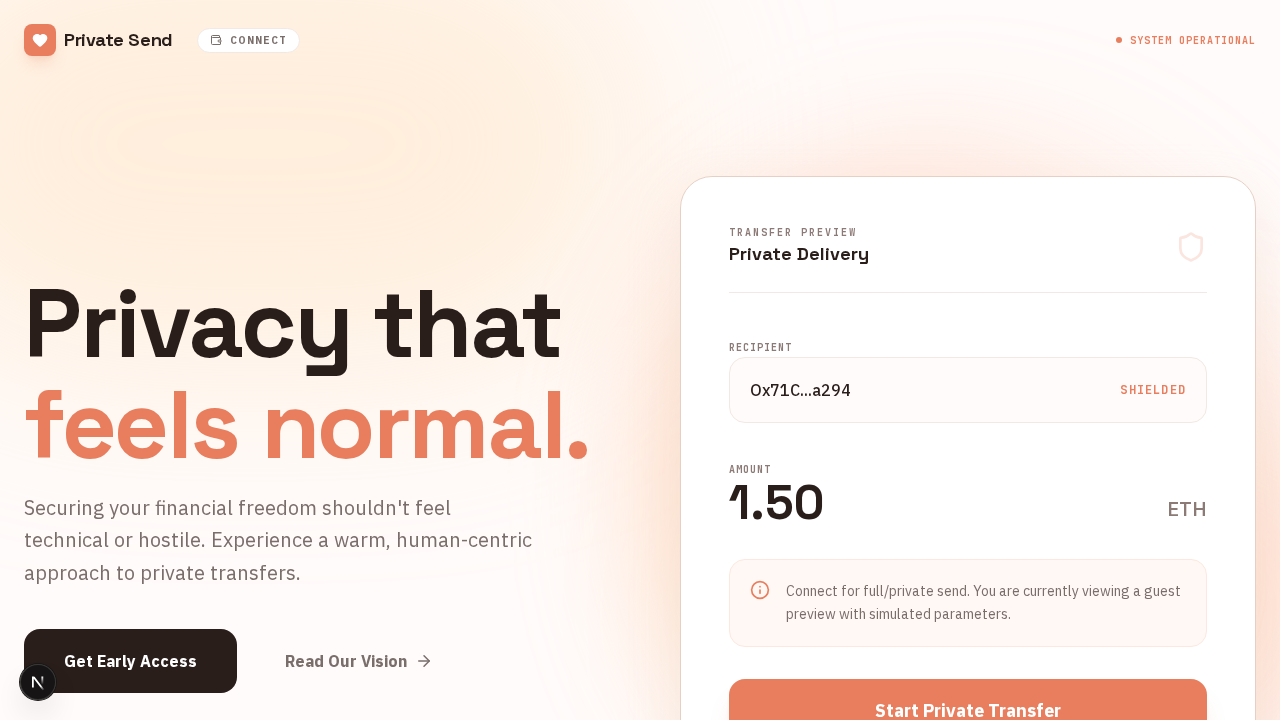This screenshot has width=1280, height=720.
Task: Click the Private Send heart logo icon
Action: [x=40, y=40]
